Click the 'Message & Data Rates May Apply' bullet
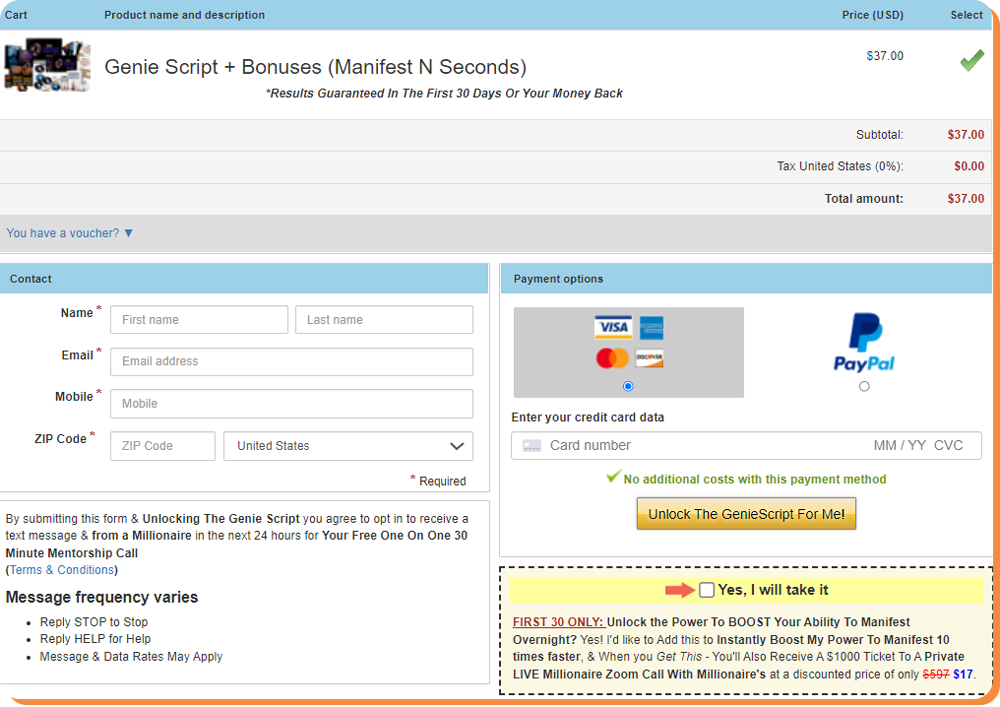 click(131, 657)
